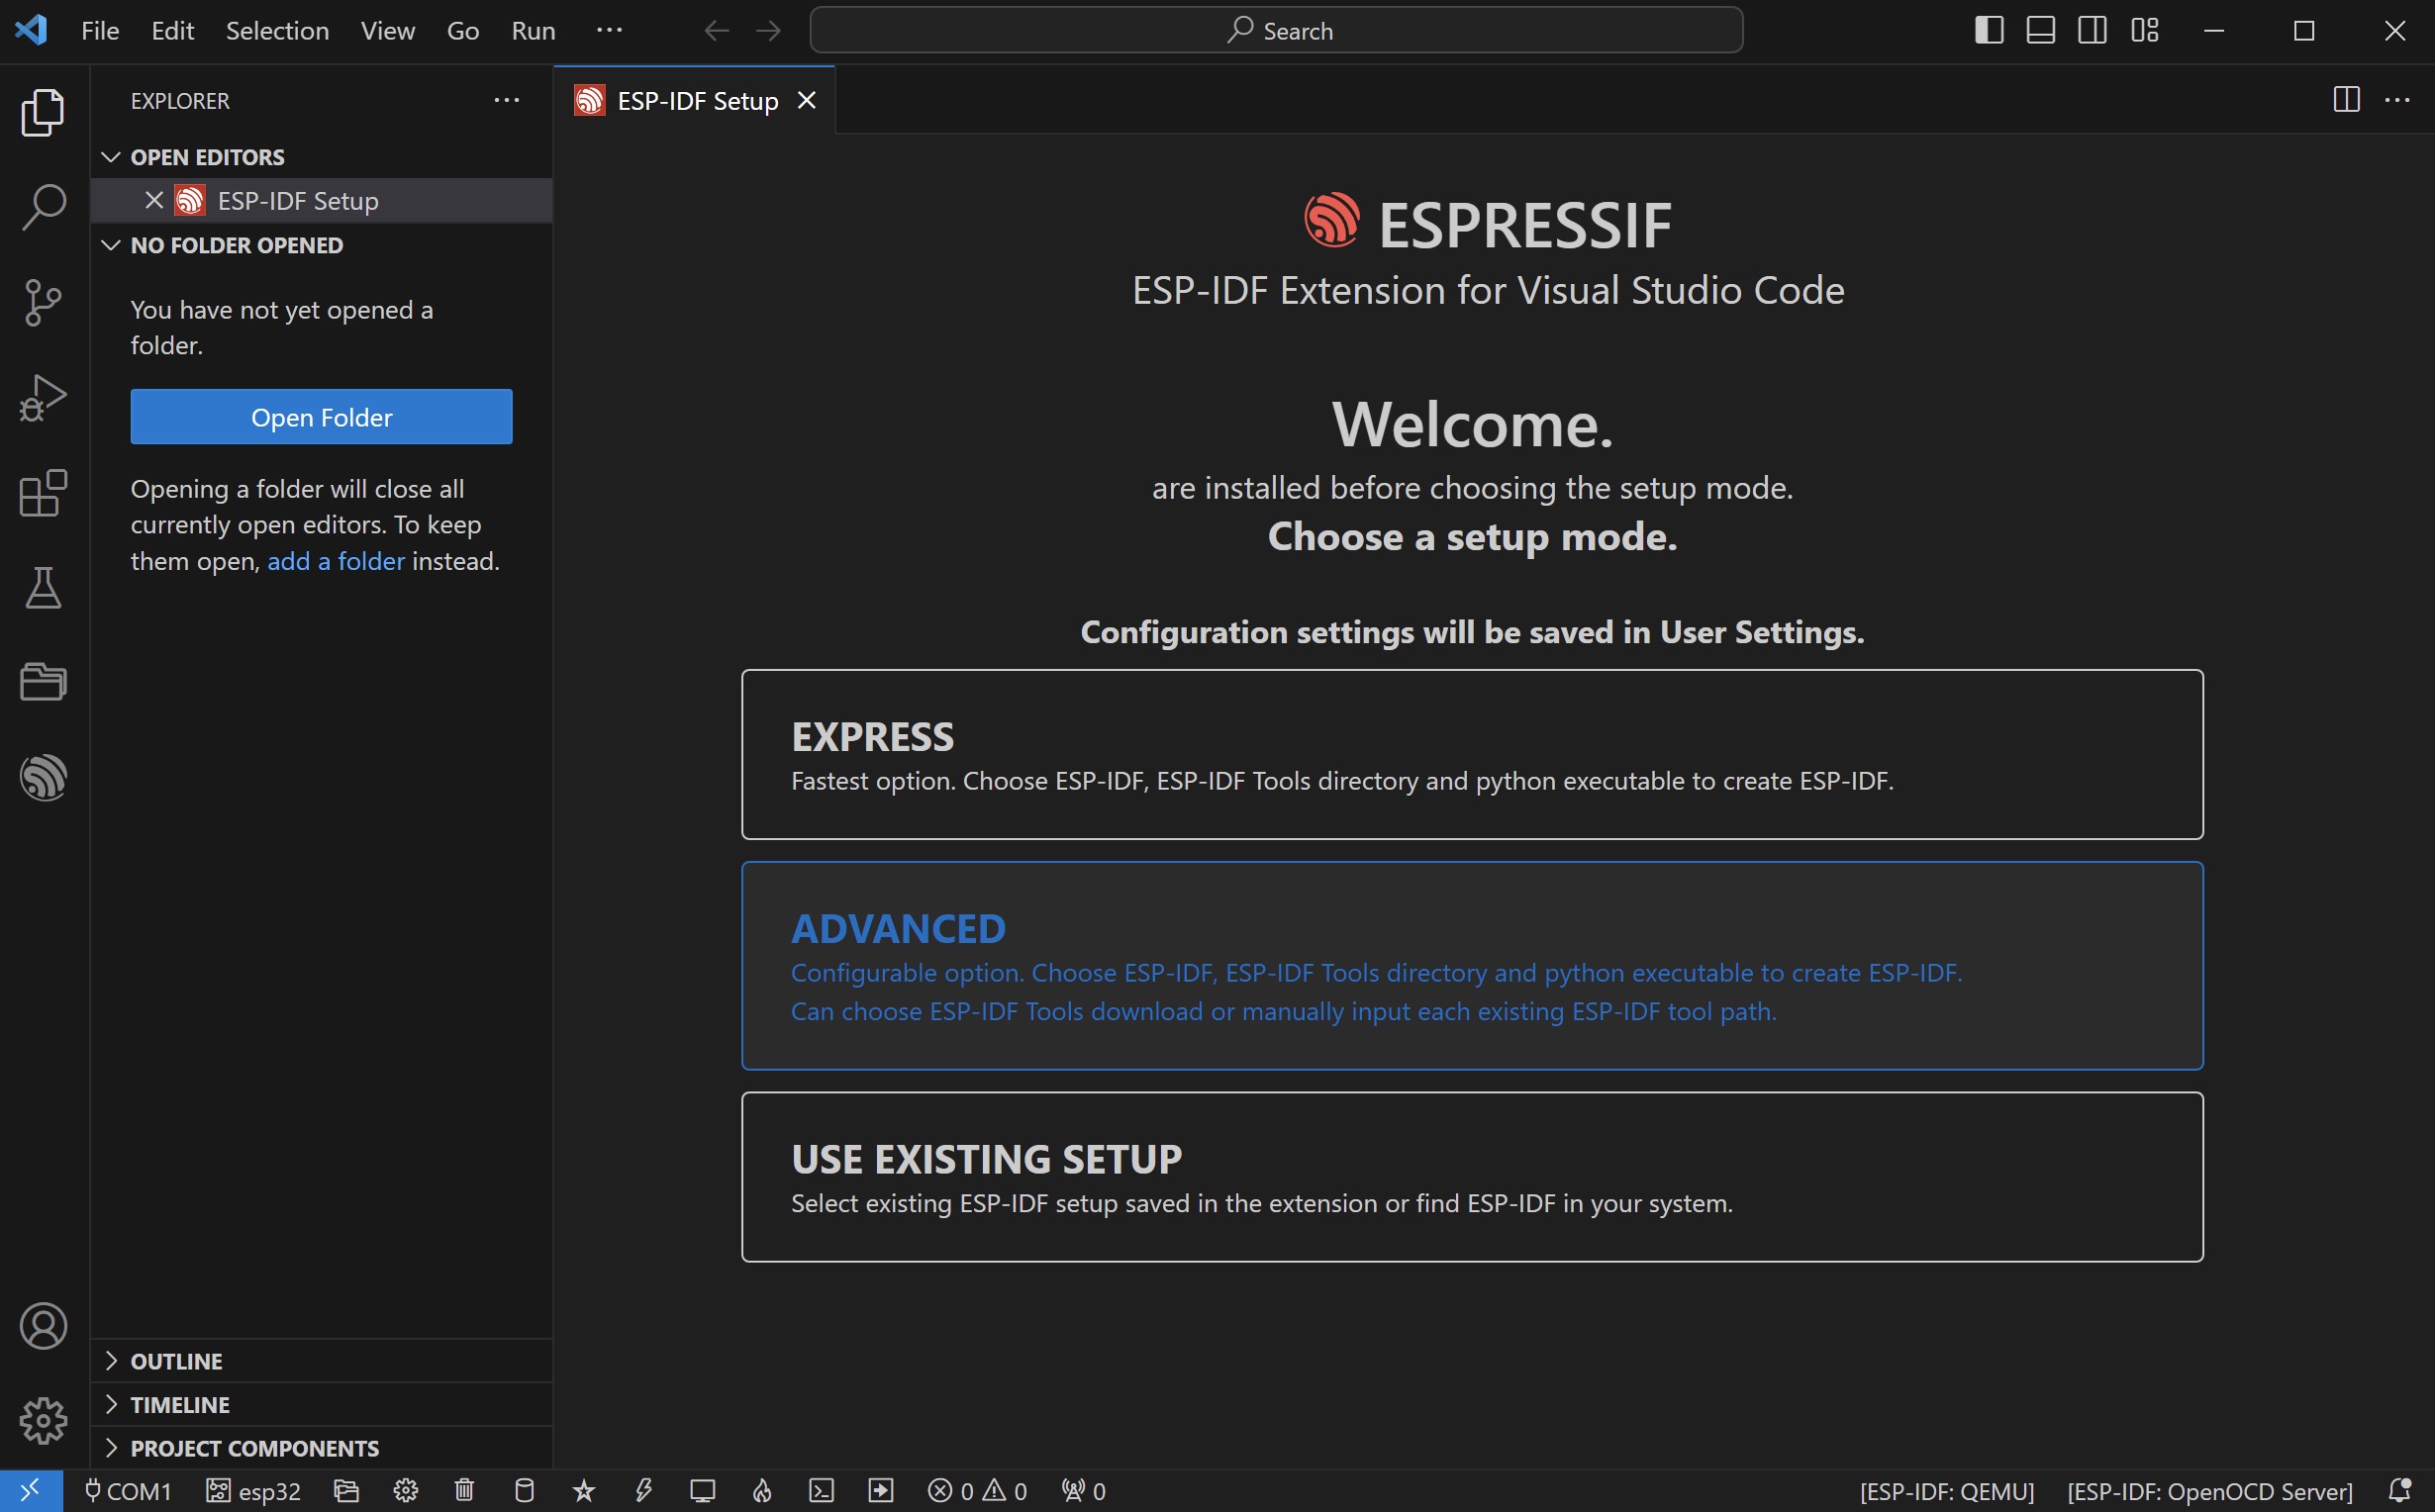Go forward with the right arrow
The width and height of the screenshot is (2435, 1512).
768,30
